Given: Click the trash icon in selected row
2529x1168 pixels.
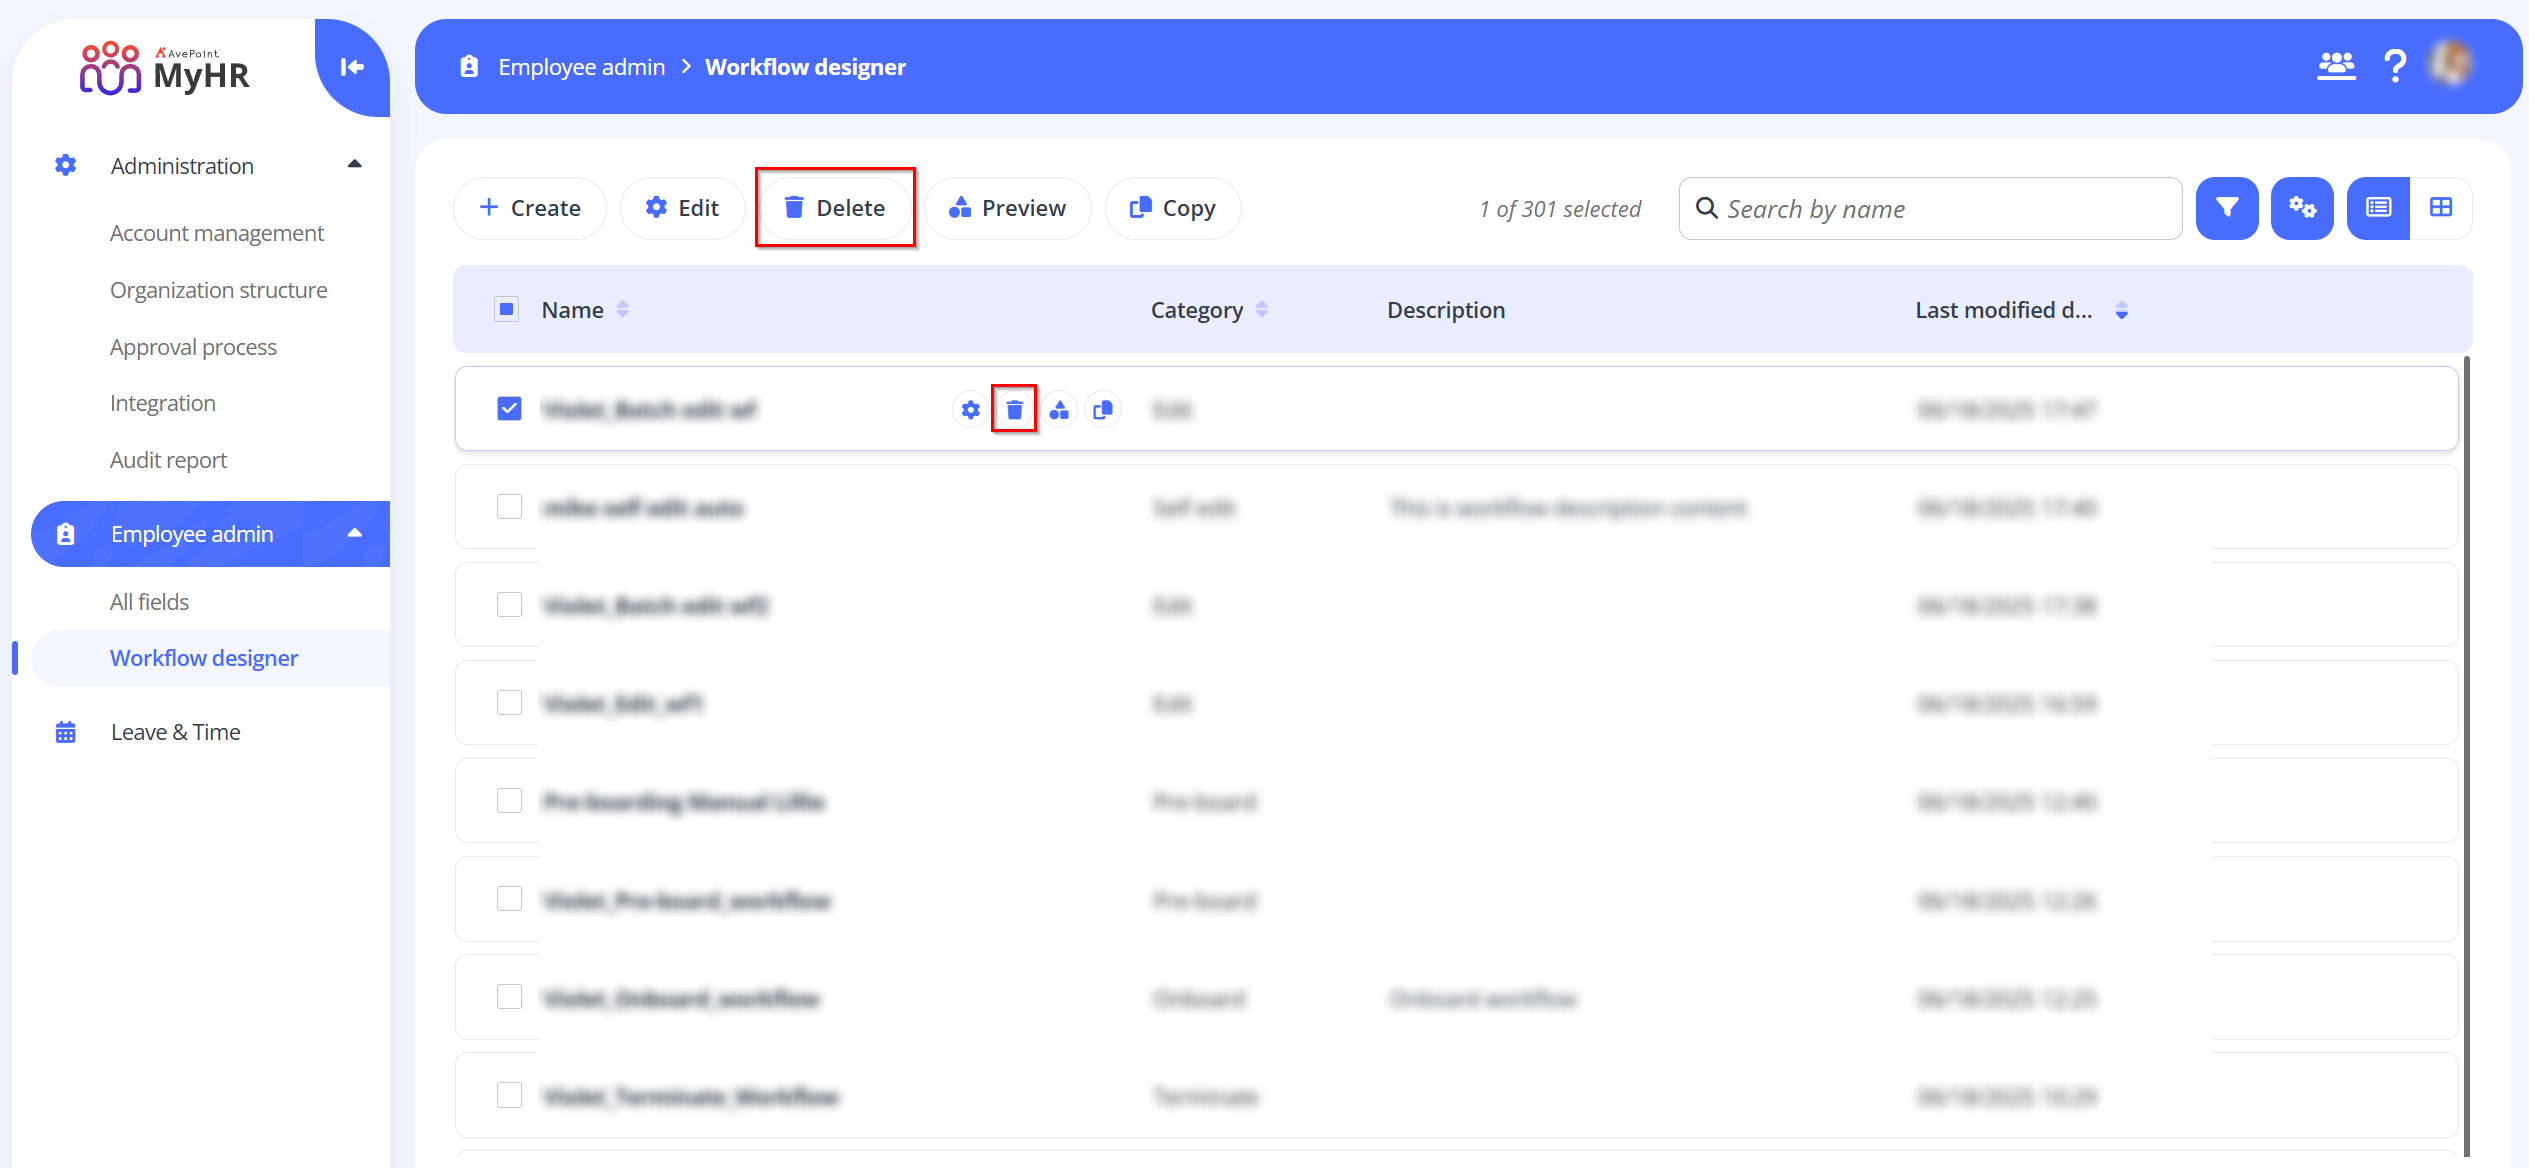Looking at the screenshot, I should pos(1014,409).
